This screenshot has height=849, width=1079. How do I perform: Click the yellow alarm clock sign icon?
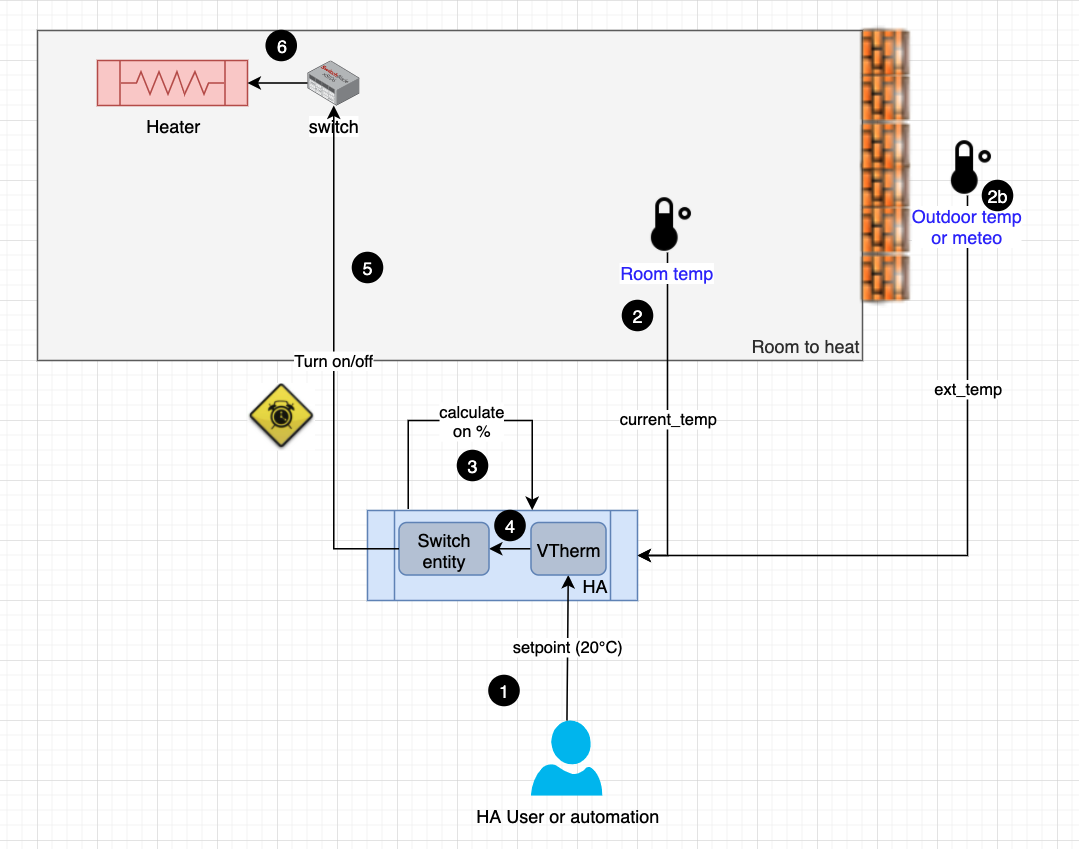[x=281, y=414]
